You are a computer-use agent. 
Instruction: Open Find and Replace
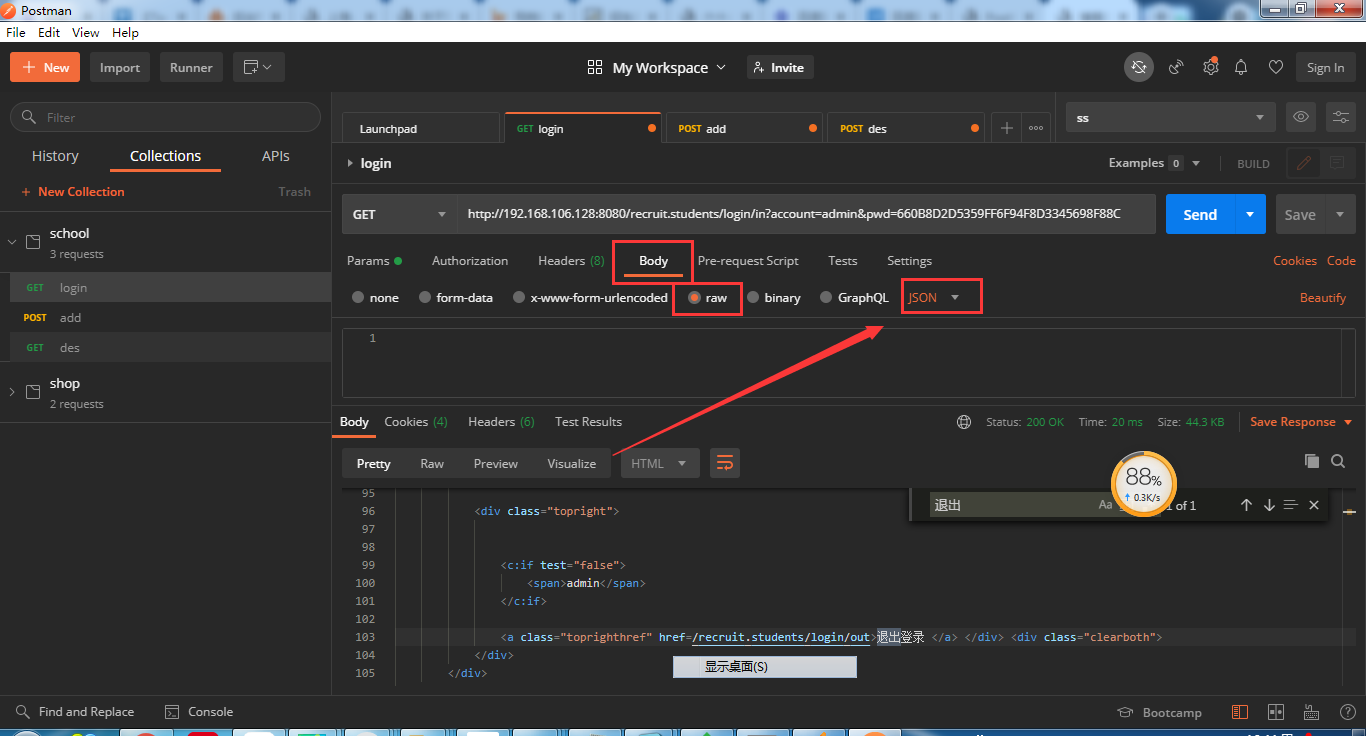click(x=75, y=712)
